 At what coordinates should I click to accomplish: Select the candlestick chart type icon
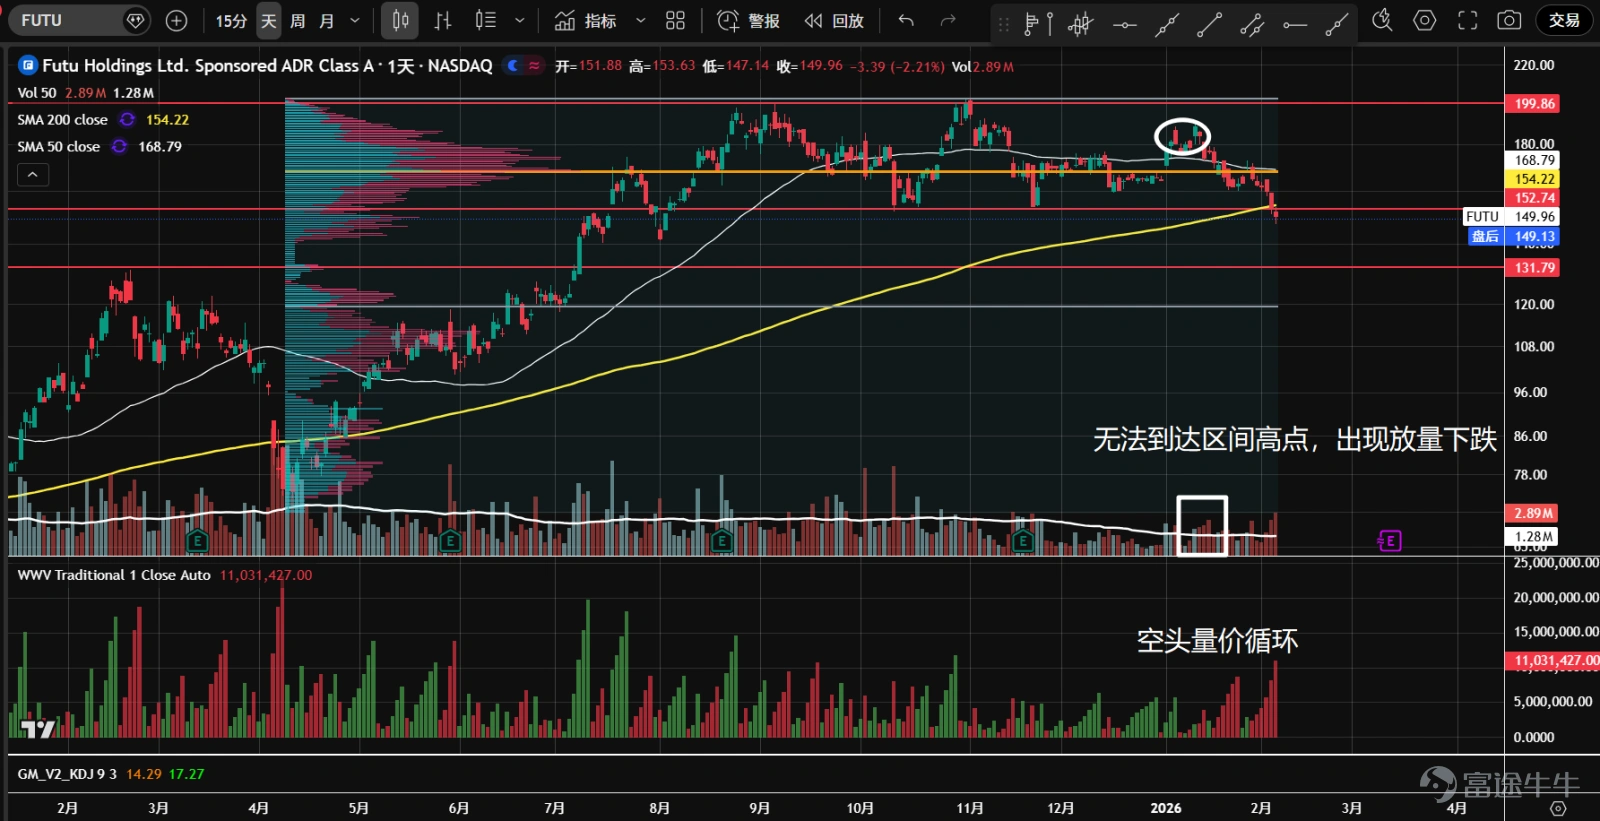pos(401,20)
